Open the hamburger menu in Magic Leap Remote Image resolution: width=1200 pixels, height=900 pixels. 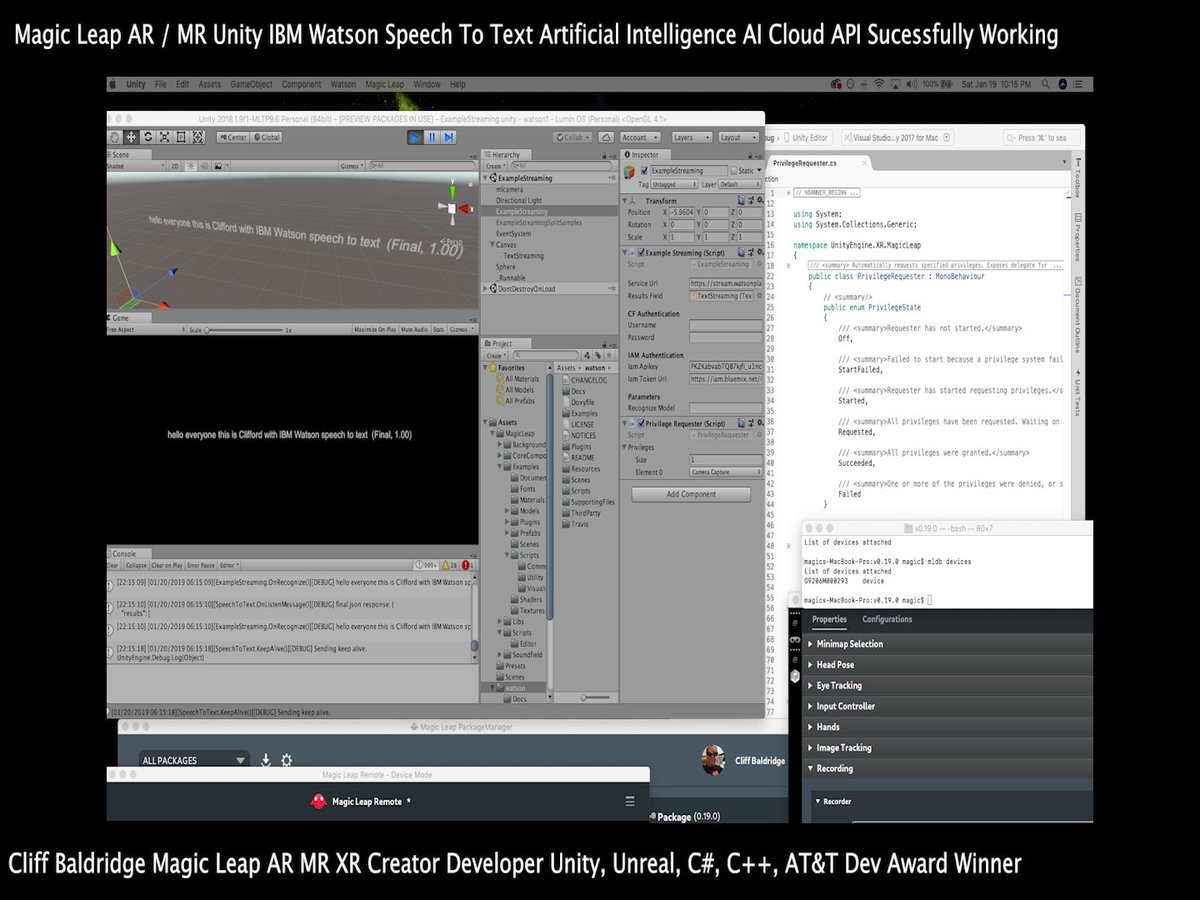click(x=630, y=801)
